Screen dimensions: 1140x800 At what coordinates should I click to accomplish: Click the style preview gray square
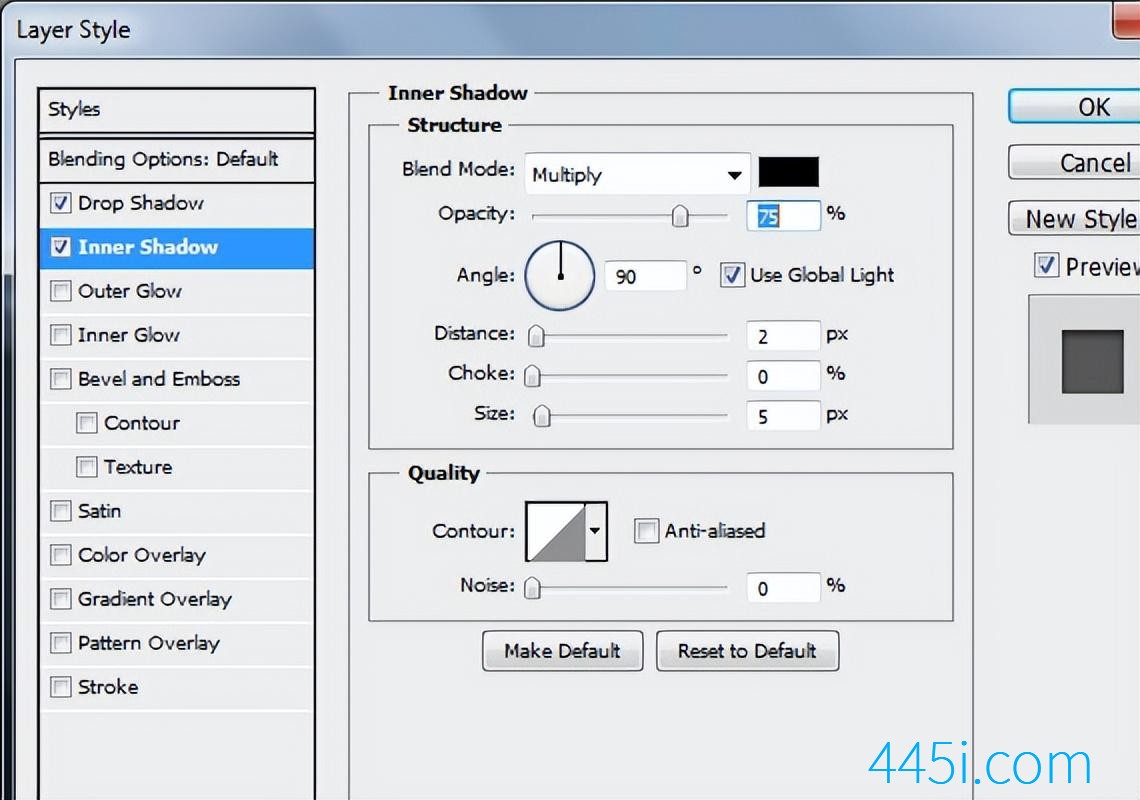pos(1092,361)
